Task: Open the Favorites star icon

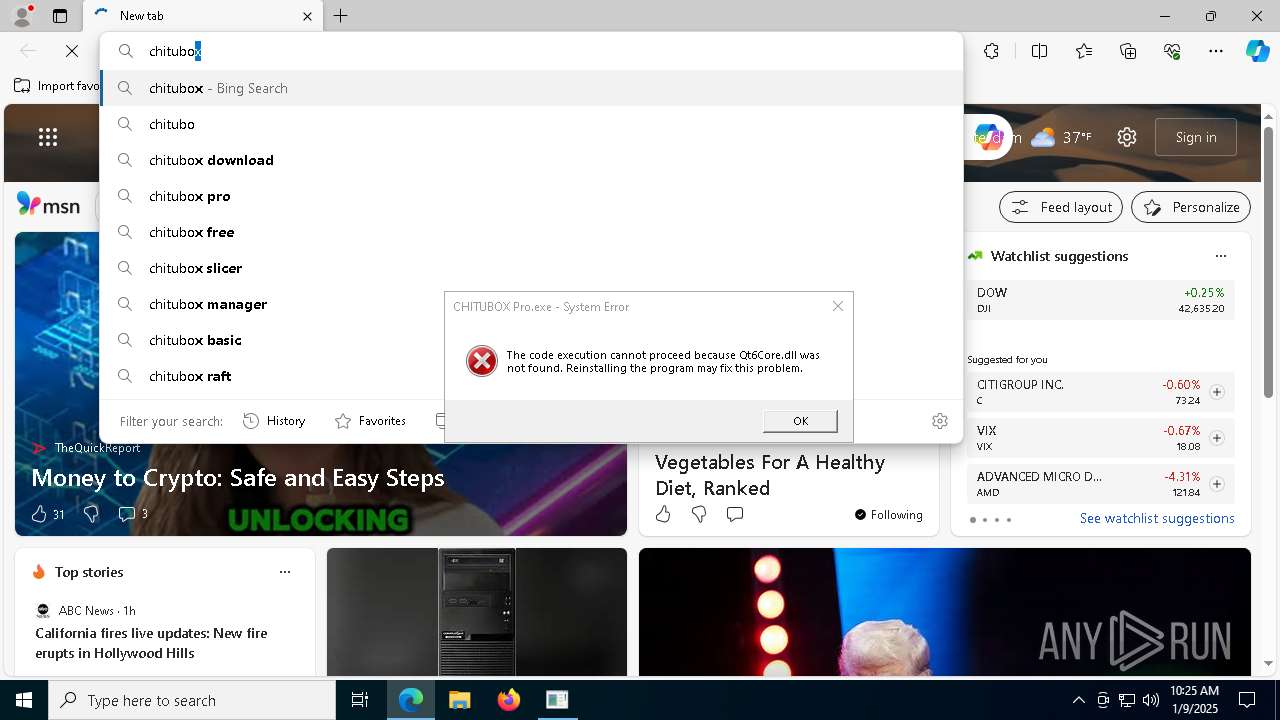Action: (1084, 51)
